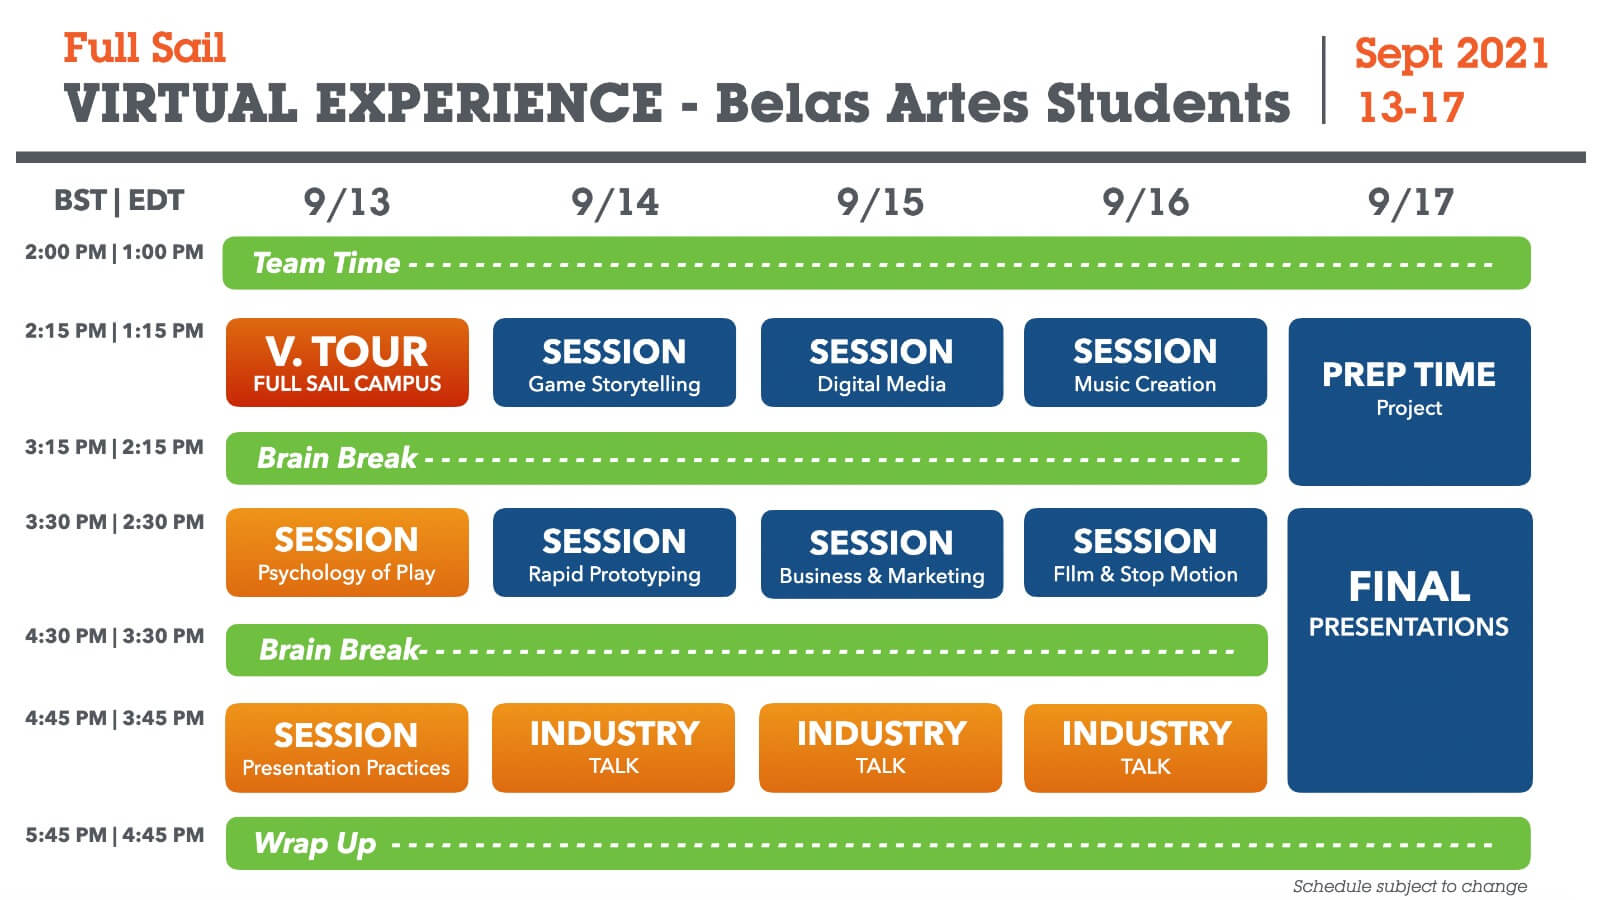The width and height of the screenshot is (1600, 900).
Task: Select the 9/16 Industry Talk block
Action: pyautogui.click(x=1145, y=748)
